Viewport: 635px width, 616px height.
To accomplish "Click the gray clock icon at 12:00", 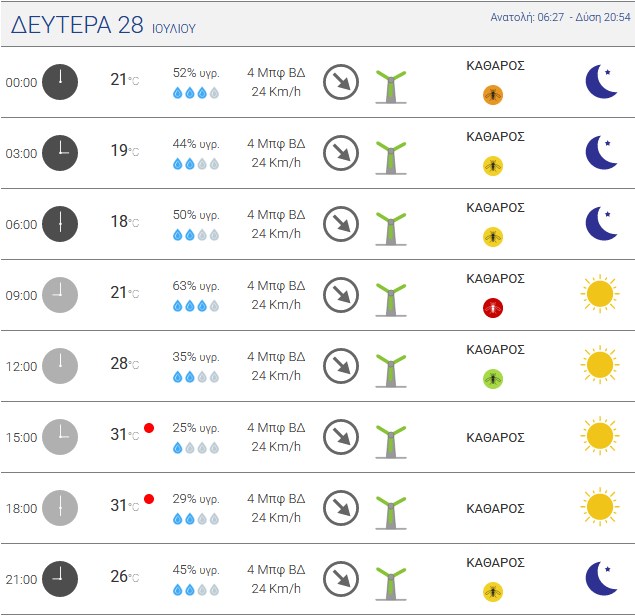I will pos(60,366).
